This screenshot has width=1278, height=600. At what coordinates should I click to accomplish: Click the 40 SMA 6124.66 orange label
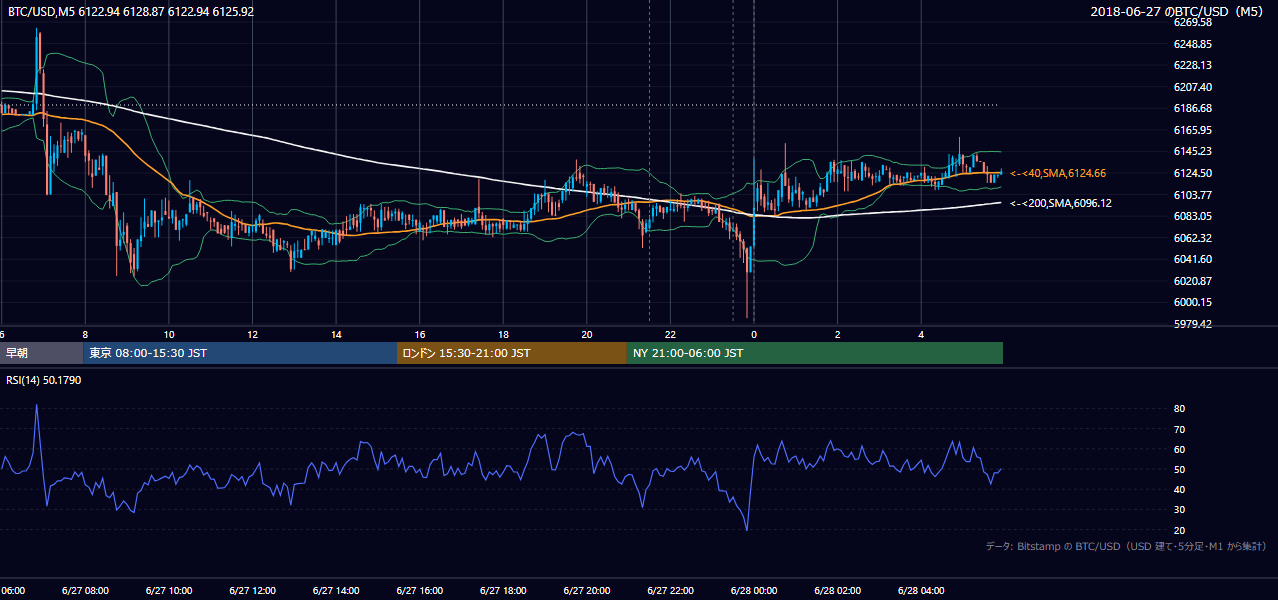click(1058, 174)
